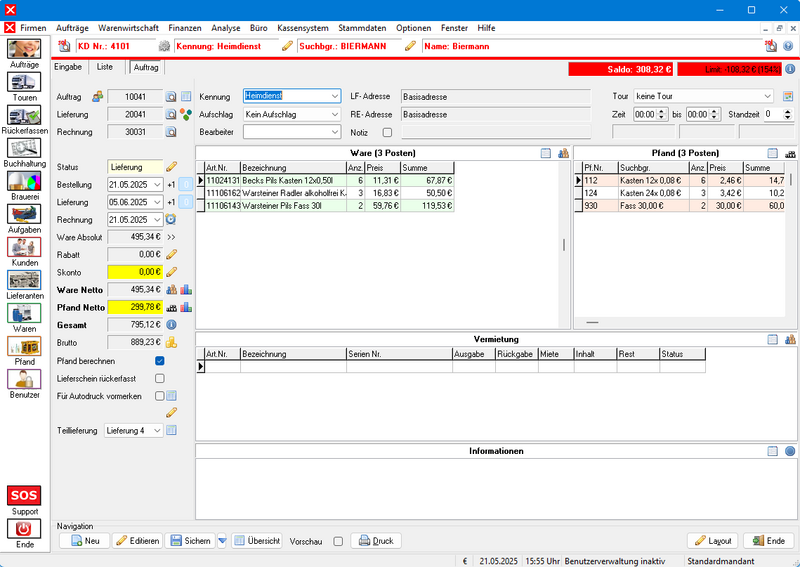Open the Aufschlag dropdown
Screen dimensions: 800x567
tap(334, 114)
